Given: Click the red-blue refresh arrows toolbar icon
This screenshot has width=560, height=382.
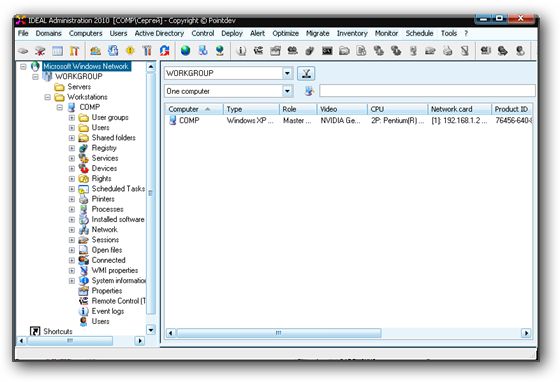Looking at the screenshot, I should [x=165, y=51].
